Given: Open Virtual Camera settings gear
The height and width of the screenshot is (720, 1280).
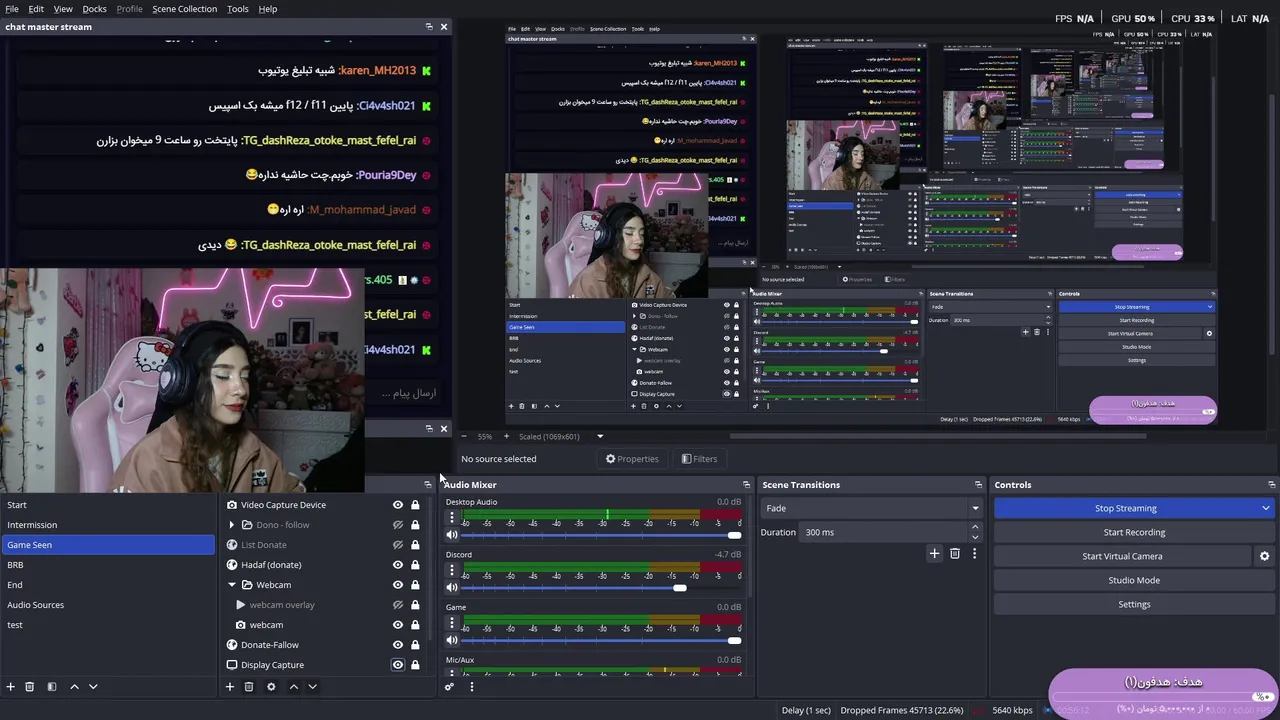Looking at the screenshot, I should coord(1264,556).
